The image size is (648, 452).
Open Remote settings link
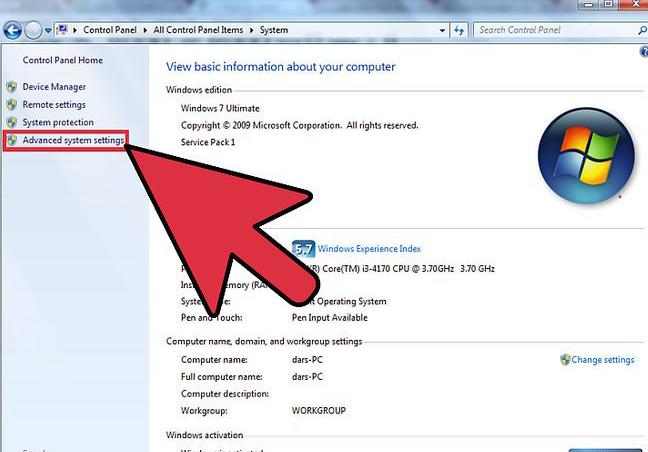[54, 105]
